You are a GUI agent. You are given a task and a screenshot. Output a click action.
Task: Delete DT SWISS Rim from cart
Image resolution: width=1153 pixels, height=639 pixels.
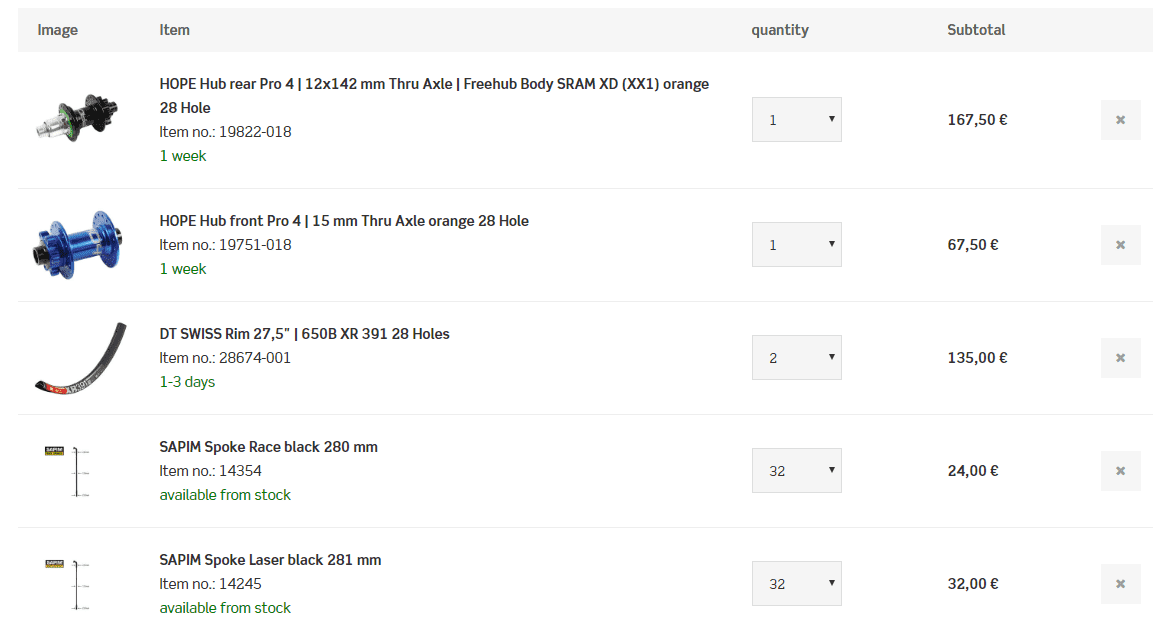1120,358
